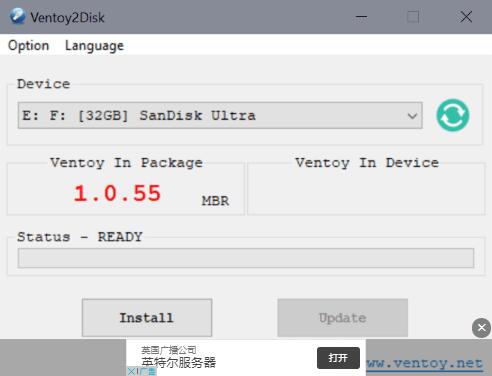The image size is (492, 376).
Task: Click the Install button
Action: pos(147,318)
